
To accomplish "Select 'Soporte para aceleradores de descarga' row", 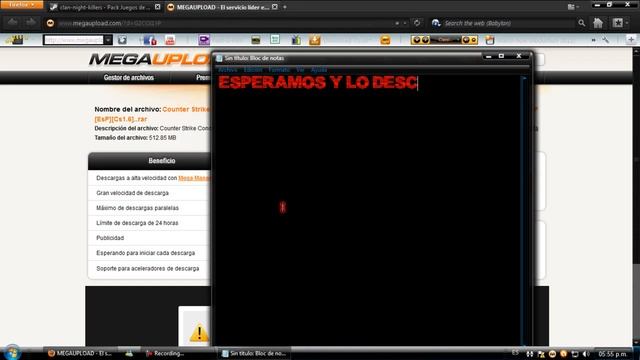I will tap(149, 269).
